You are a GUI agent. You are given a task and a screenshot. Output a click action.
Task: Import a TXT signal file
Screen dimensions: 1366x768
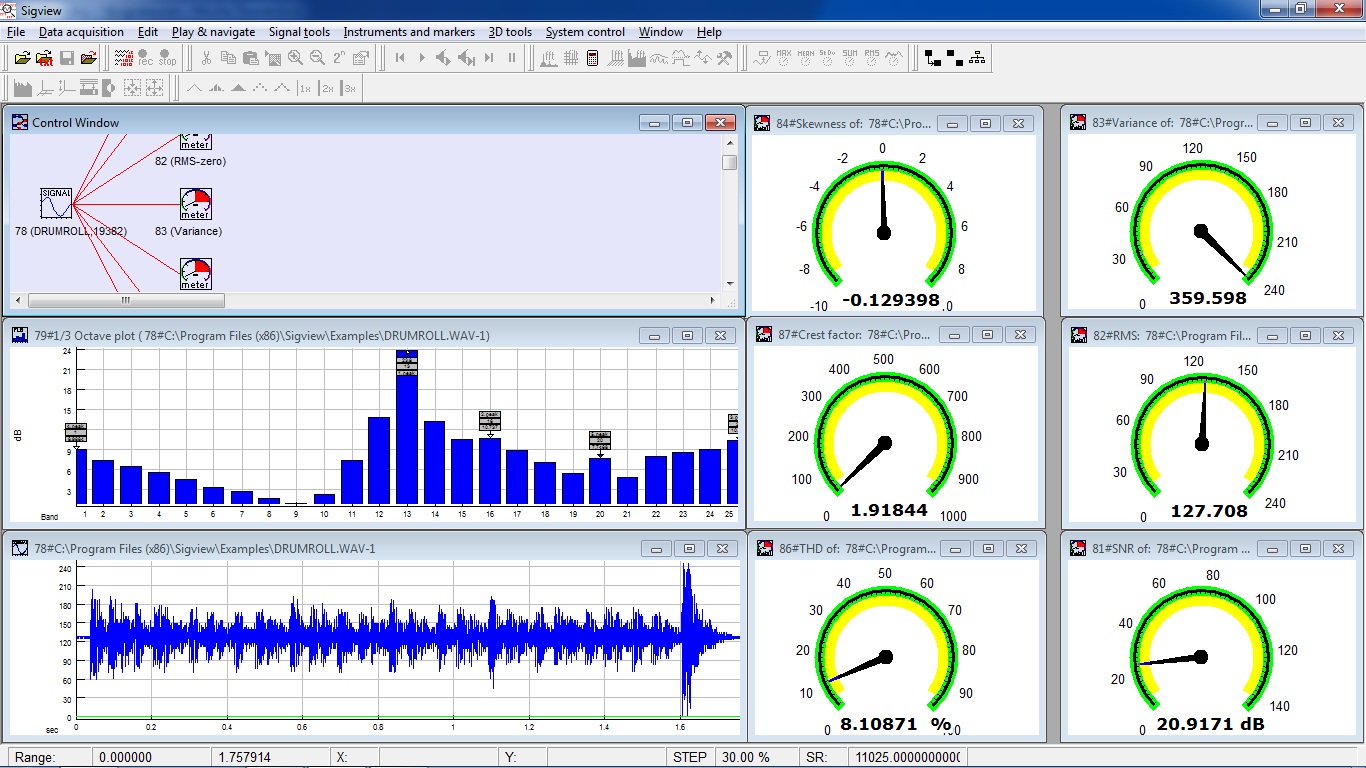43,57
